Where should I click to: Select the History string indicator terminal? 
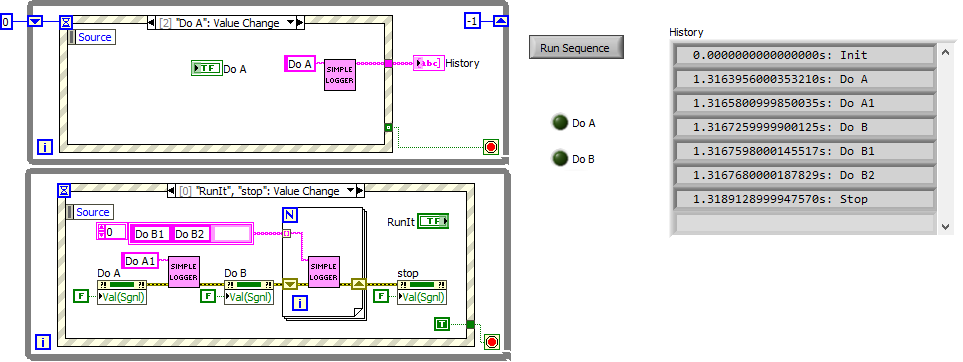pos(428,63)
